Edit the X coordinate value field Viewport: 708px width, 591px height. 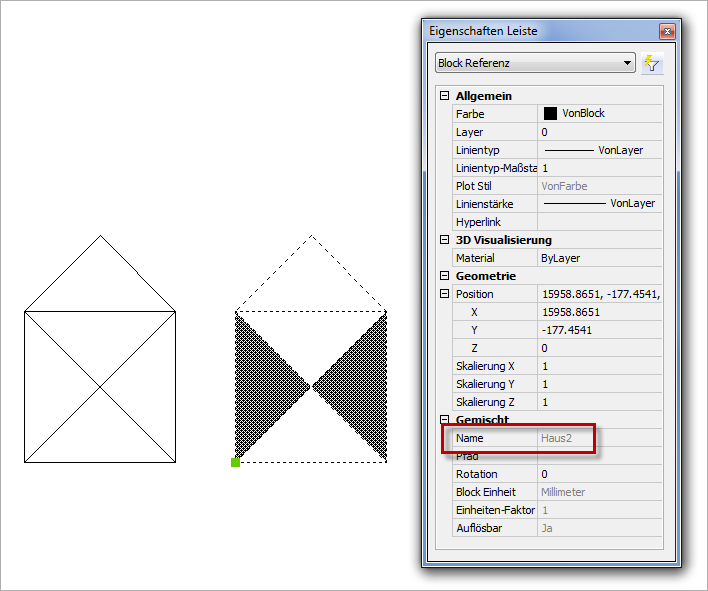point(600,312)
